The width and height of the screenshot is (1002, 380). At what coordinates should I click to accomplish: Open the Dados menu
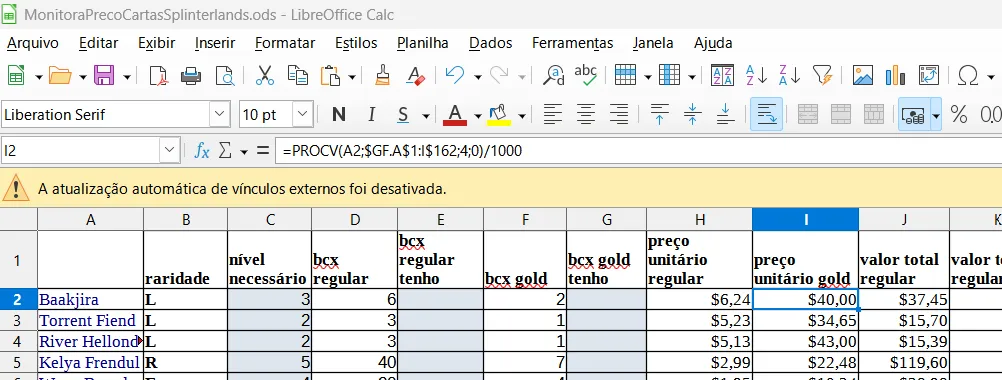(491, 43)
